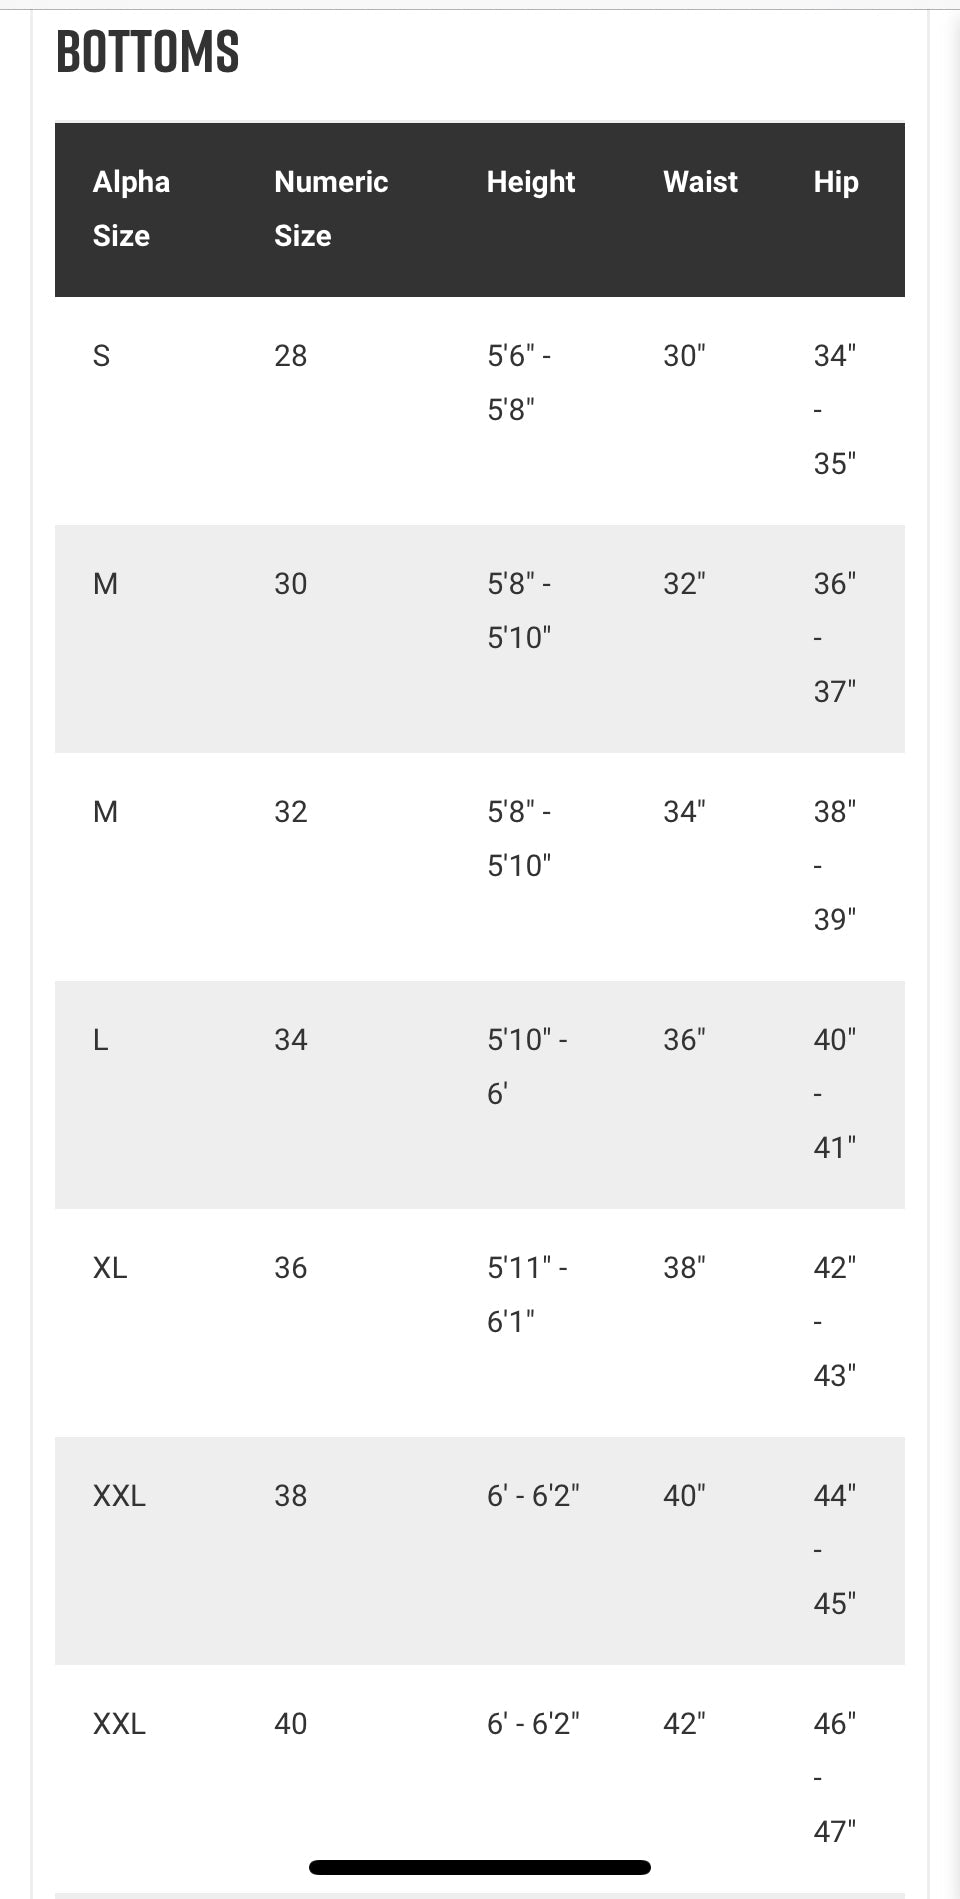Click numeric size 28 cell
This screenshot has height=1899, width=960.
[x=291, y=356]
